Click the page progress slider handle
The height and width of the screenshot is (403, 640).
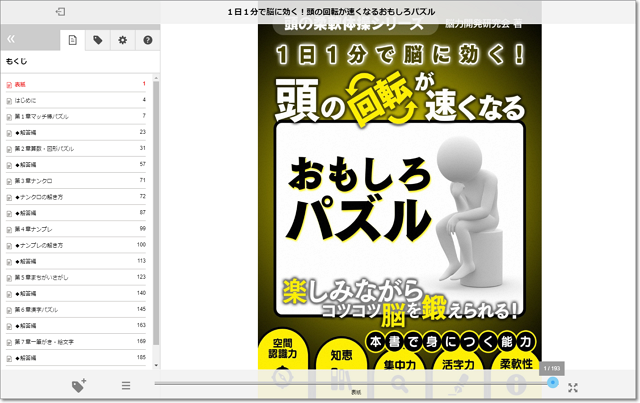(x=552, y=382)
